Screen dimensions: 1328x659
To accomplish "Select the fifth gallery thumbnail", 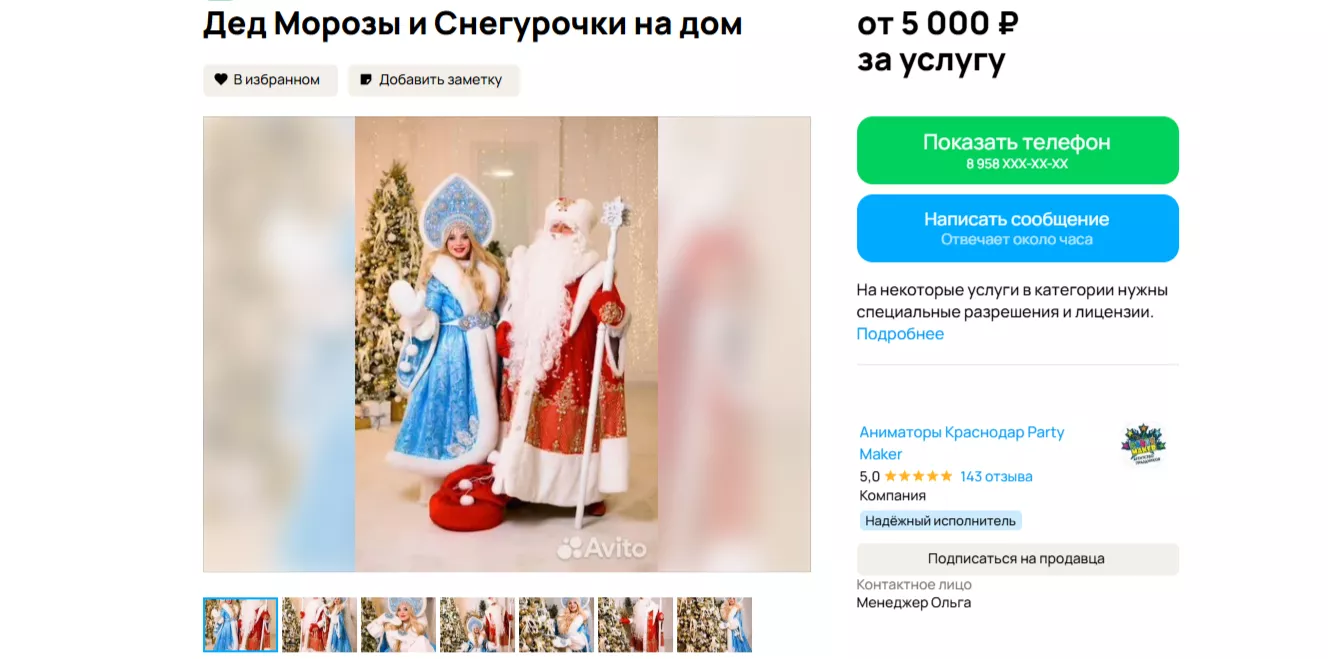I will (x=556, y=625).
